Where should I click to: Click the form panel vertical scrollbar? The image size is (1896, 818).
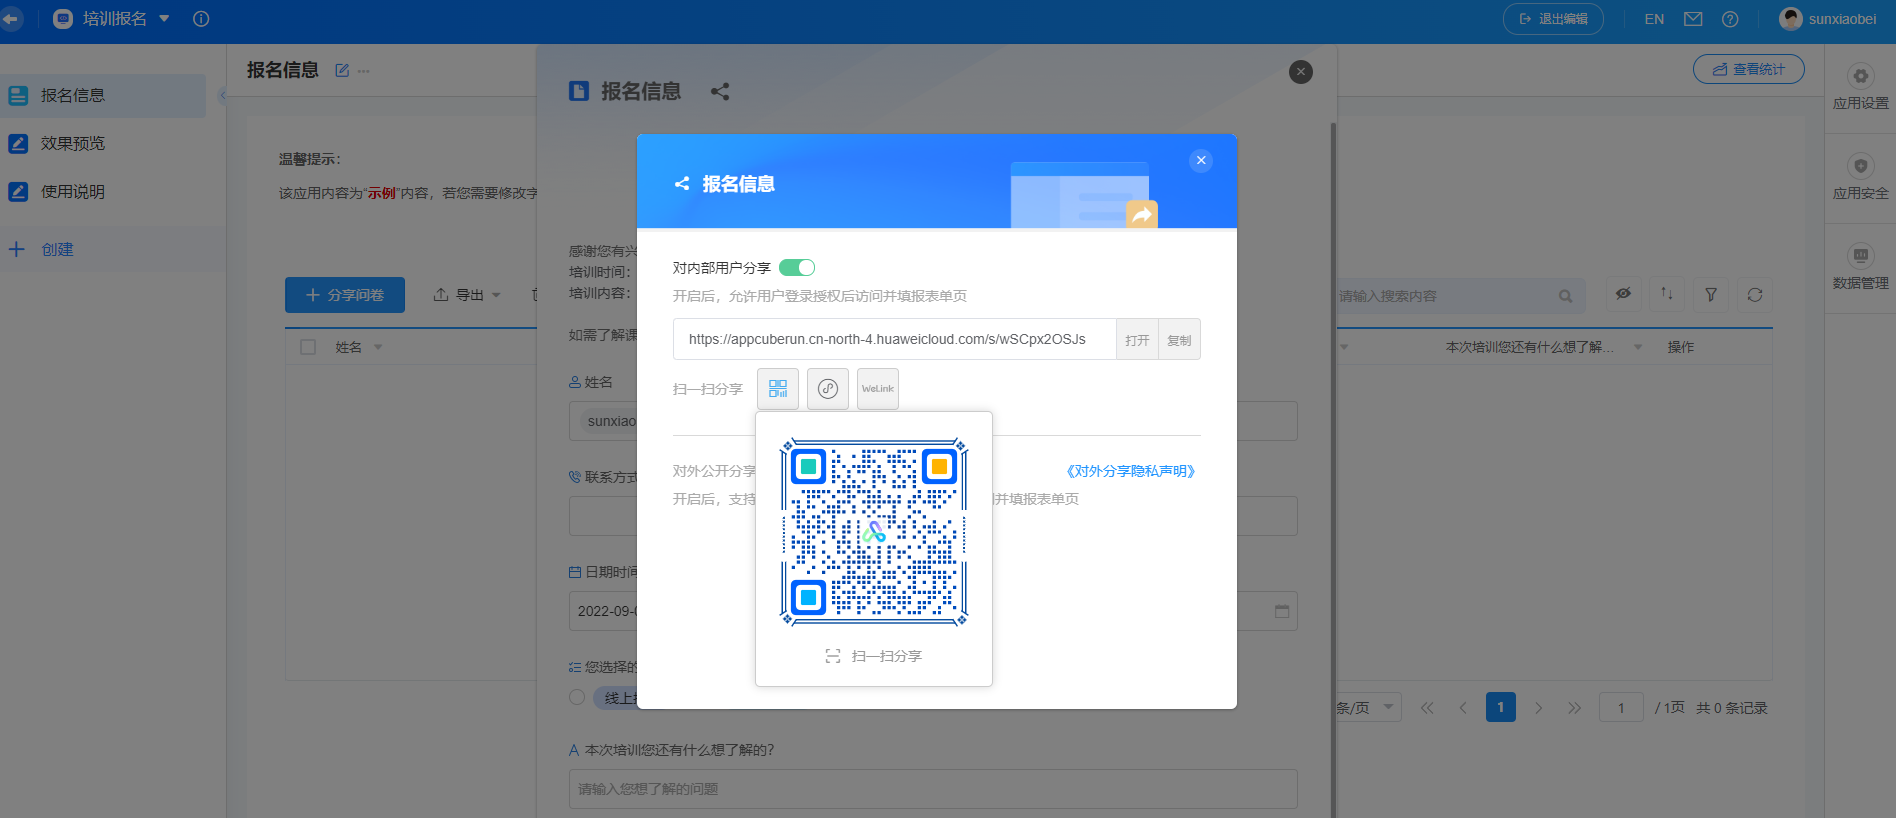pyautogui.click(x=1333, y=470)
